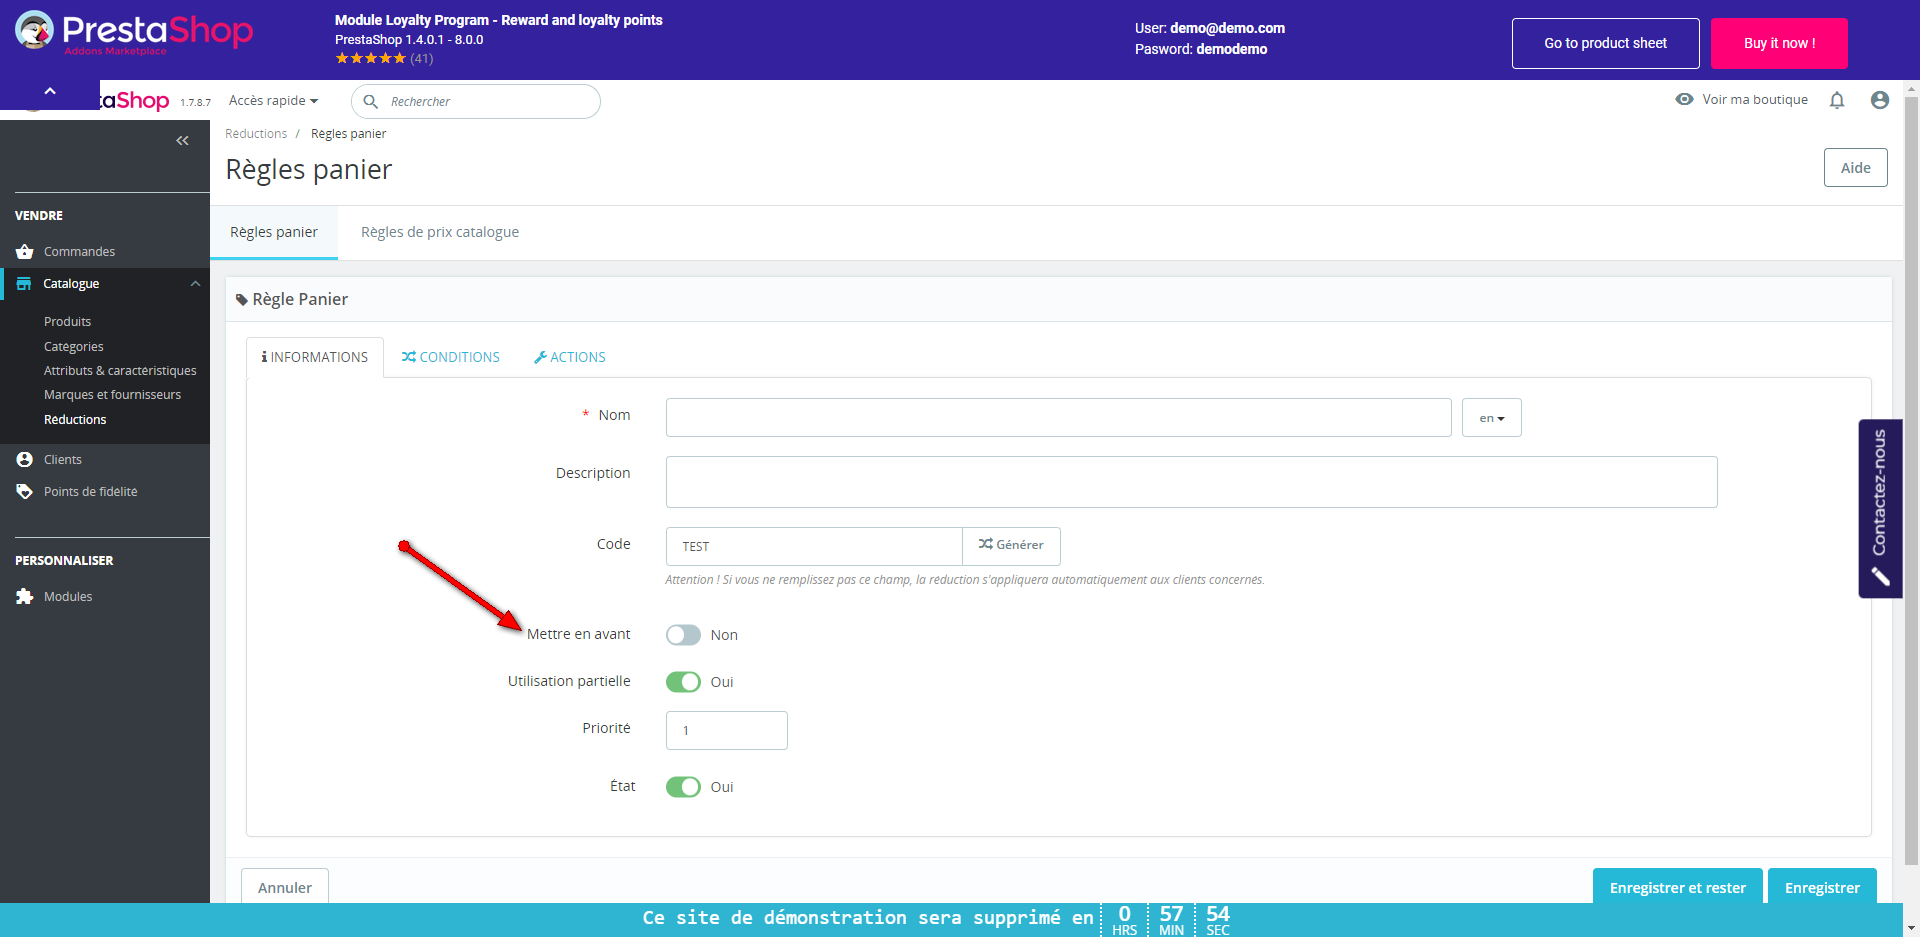Open the Accès rapide dropdown
Image resolution: width=1920 pixels, height=937 pixels.
(x=273, y=100)
